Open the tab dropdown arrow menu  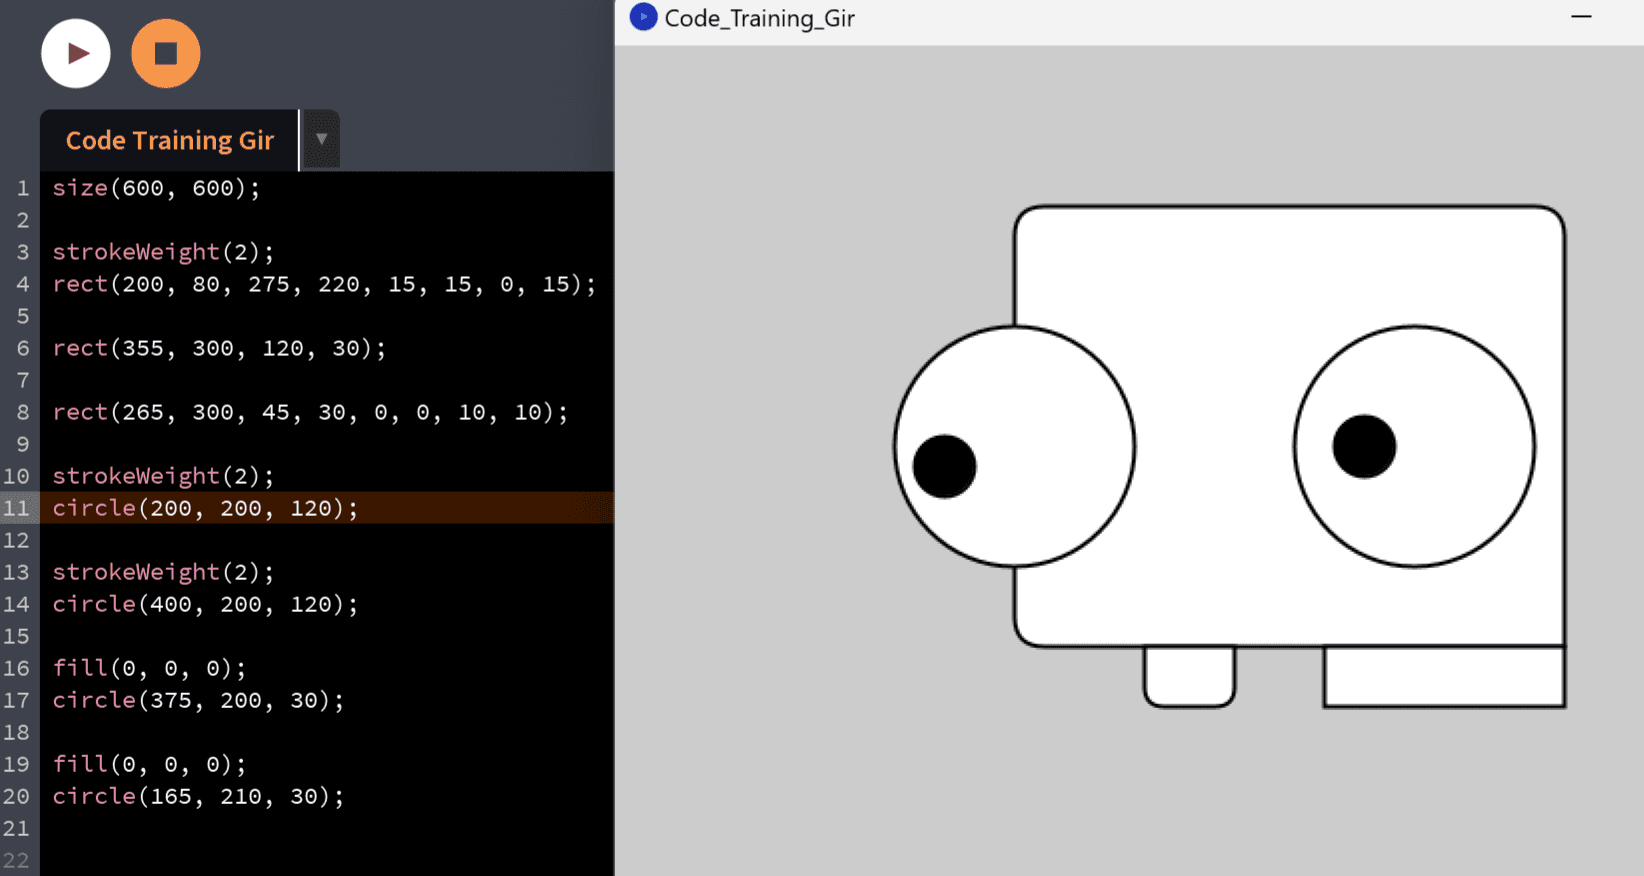pyautogui.click(x=321, y=139)
